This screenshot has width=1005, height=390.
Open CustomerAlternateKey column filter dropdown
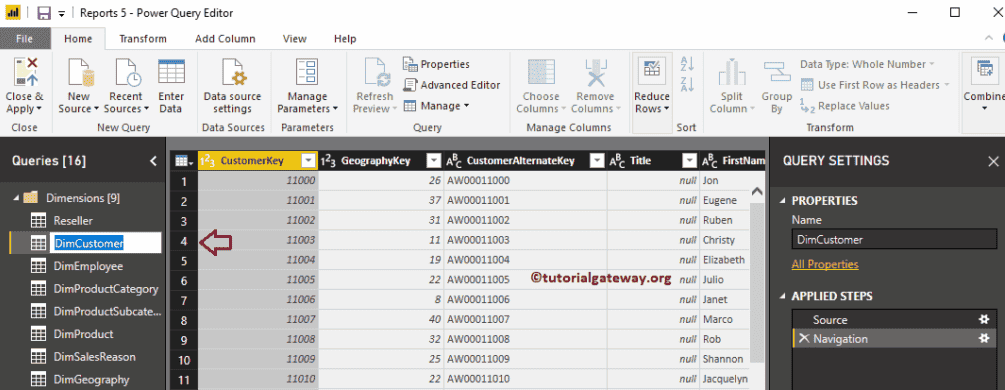(597, 161)
